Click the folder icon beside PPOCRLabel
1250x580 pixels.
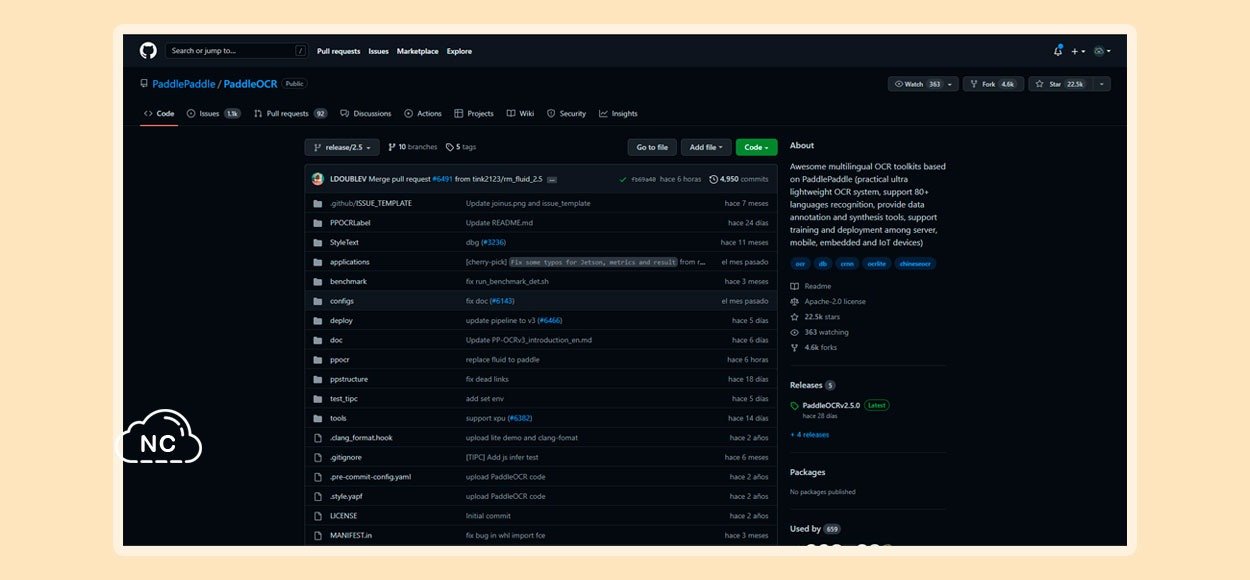[x=317, y=223]
